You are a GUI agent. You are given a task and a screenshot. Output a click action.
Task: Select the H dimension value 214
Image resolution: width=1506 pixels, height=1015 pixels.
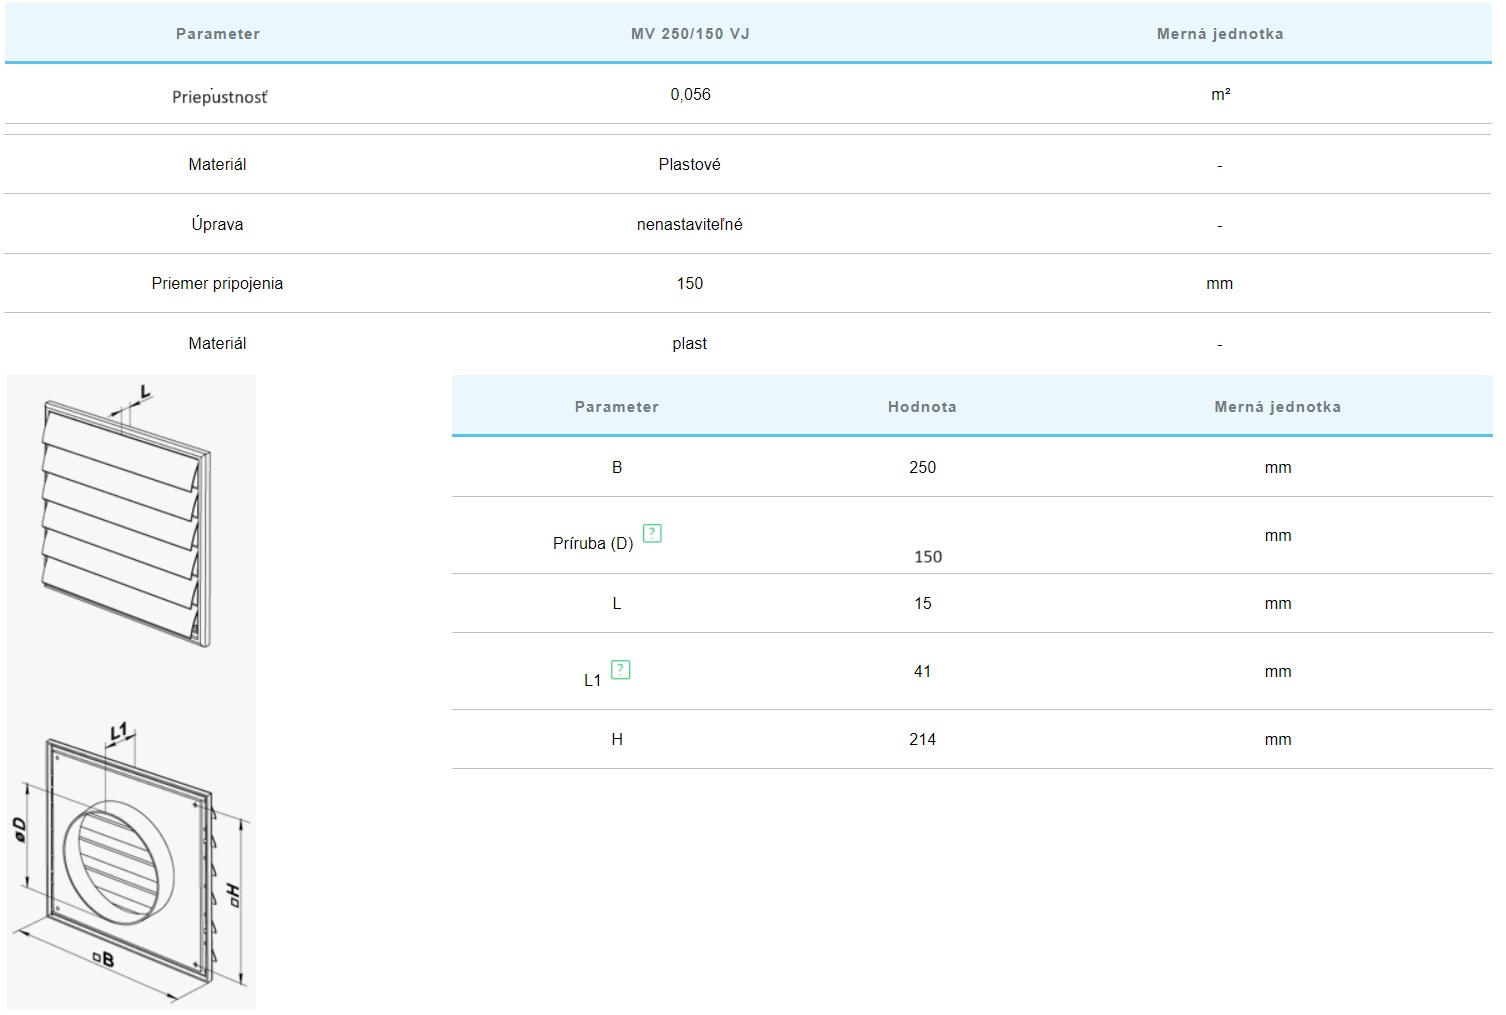coord(922,740)
